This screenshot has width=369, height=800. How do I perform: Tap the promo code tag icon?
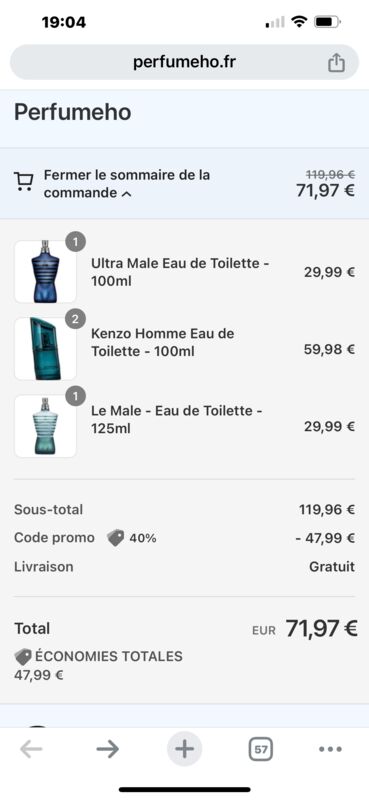[x=115, y=538]
